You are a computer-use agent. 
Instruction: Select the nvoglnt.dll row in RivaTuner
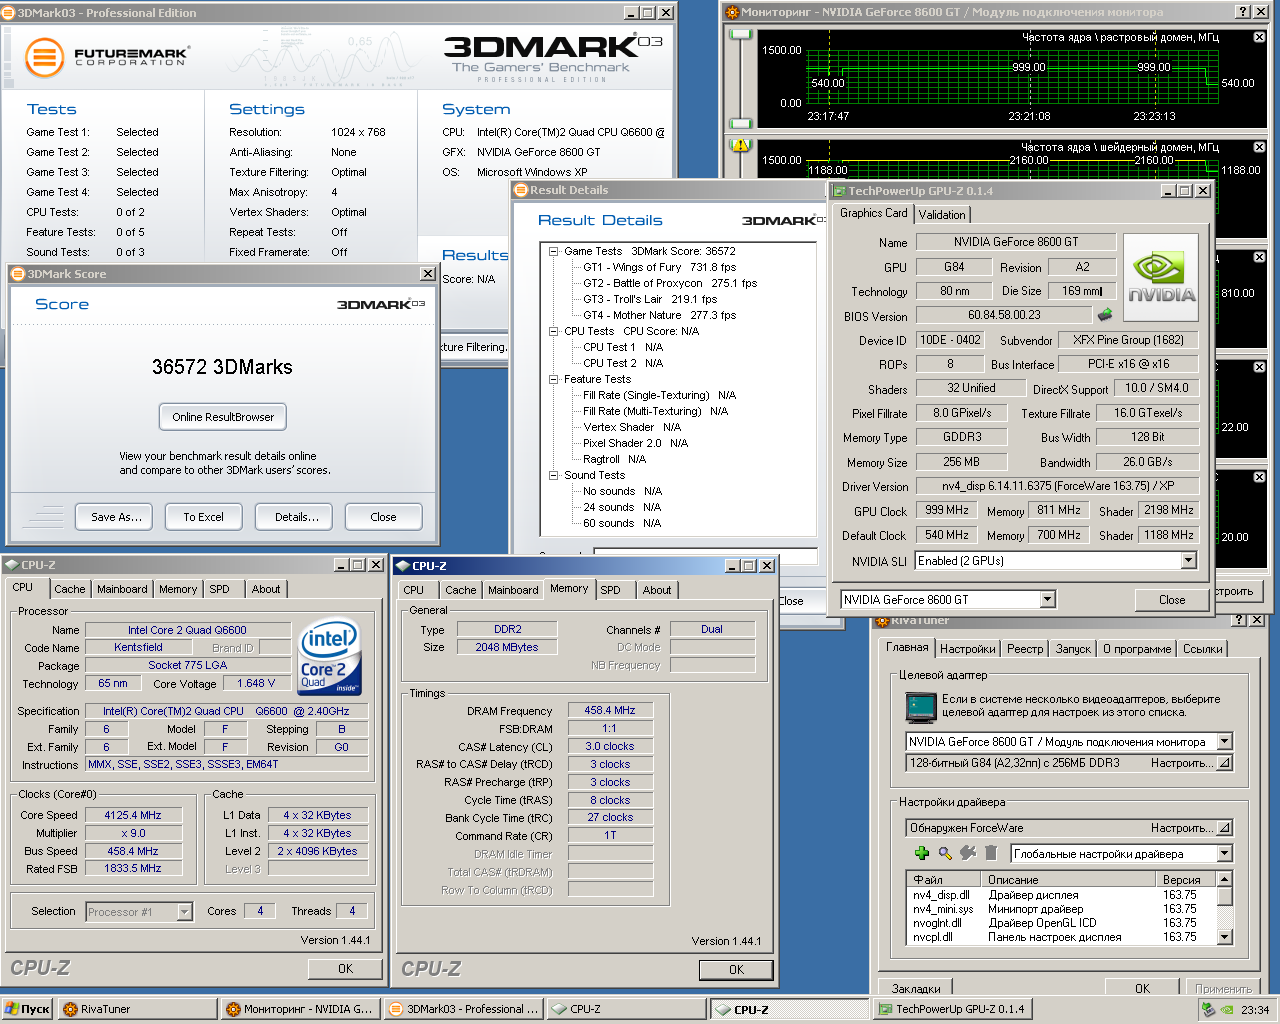click(1060, 923)
